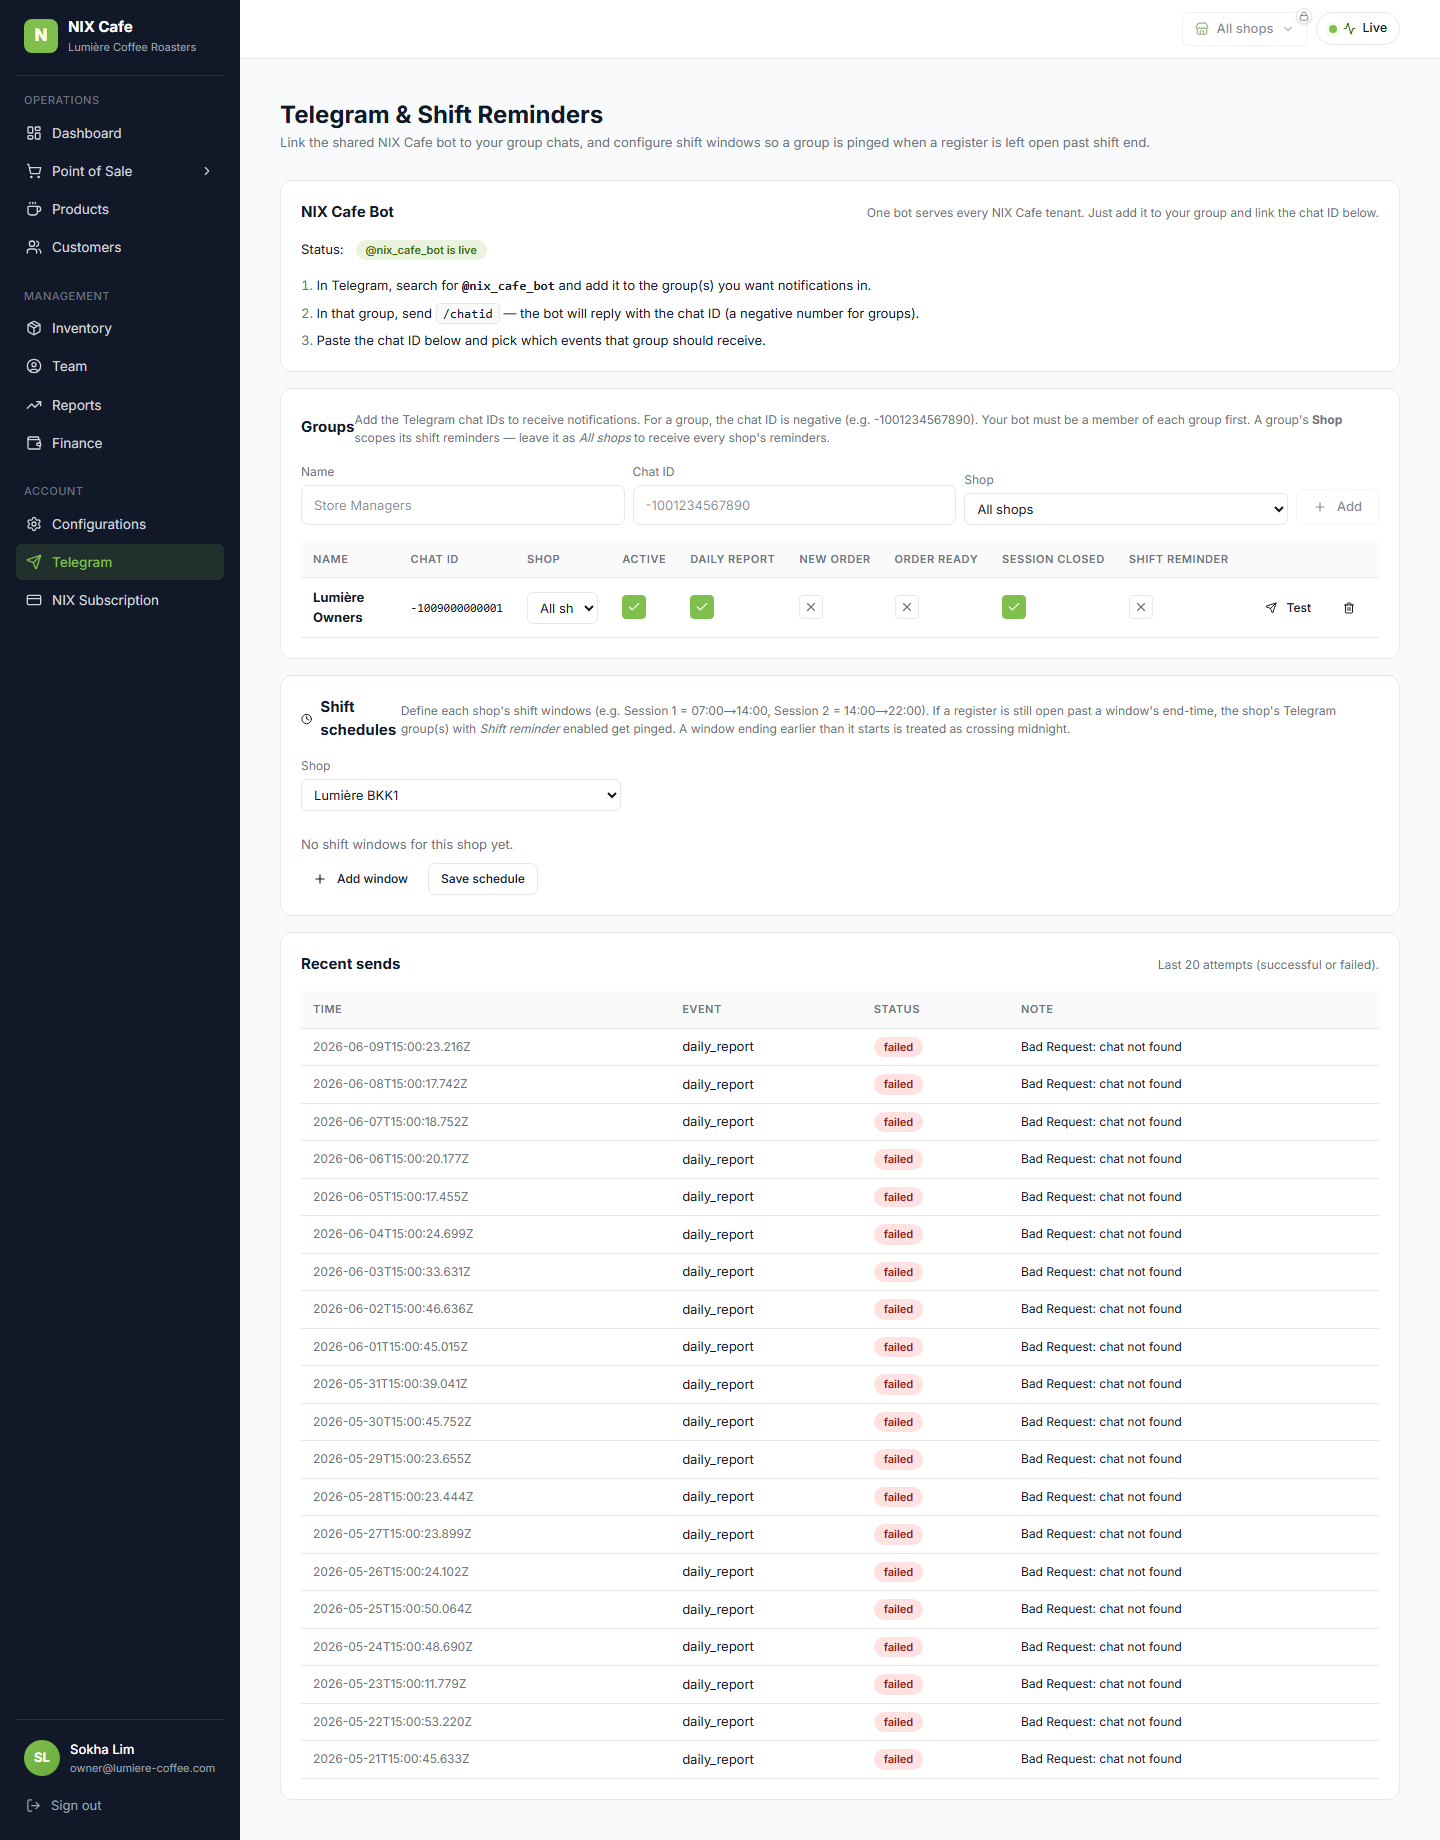Toggle Session Closed for Lumière Owners
This screenshot has width=1440, height=1840.
click(x=1014, y=607)
